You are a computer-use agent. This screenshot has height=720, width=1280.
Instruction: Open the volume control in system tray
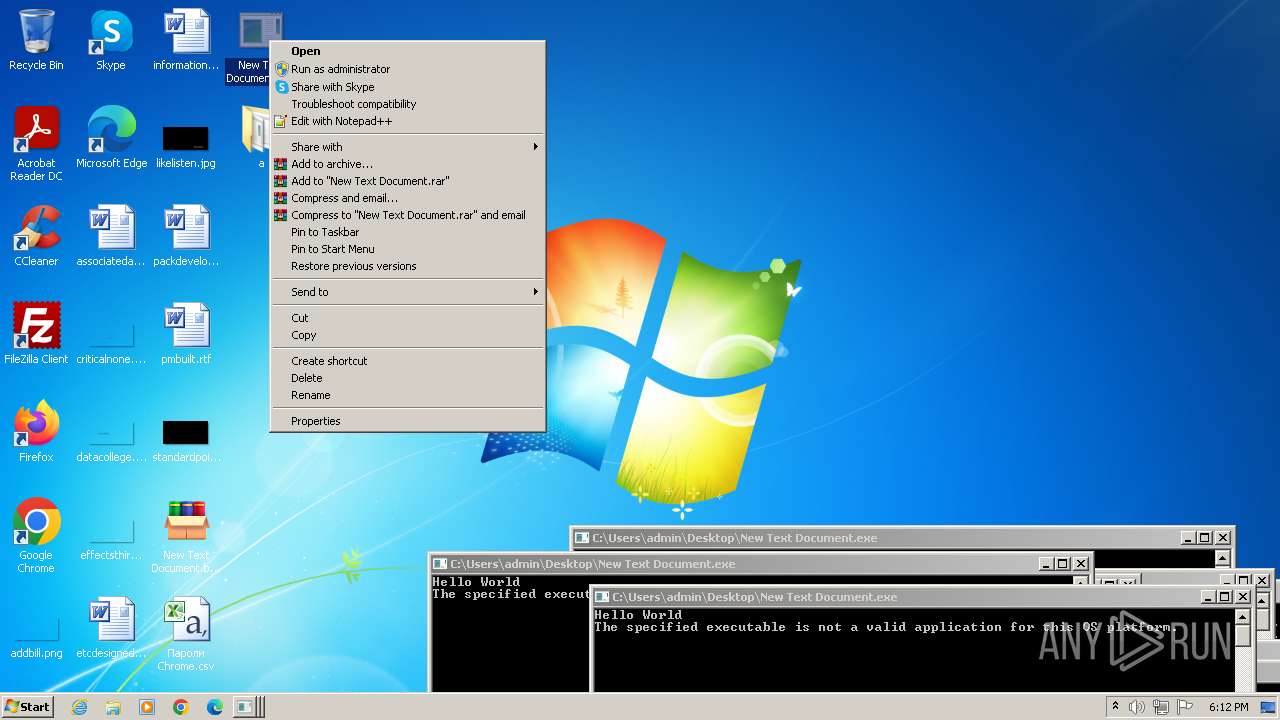(x=1137, y=707)
